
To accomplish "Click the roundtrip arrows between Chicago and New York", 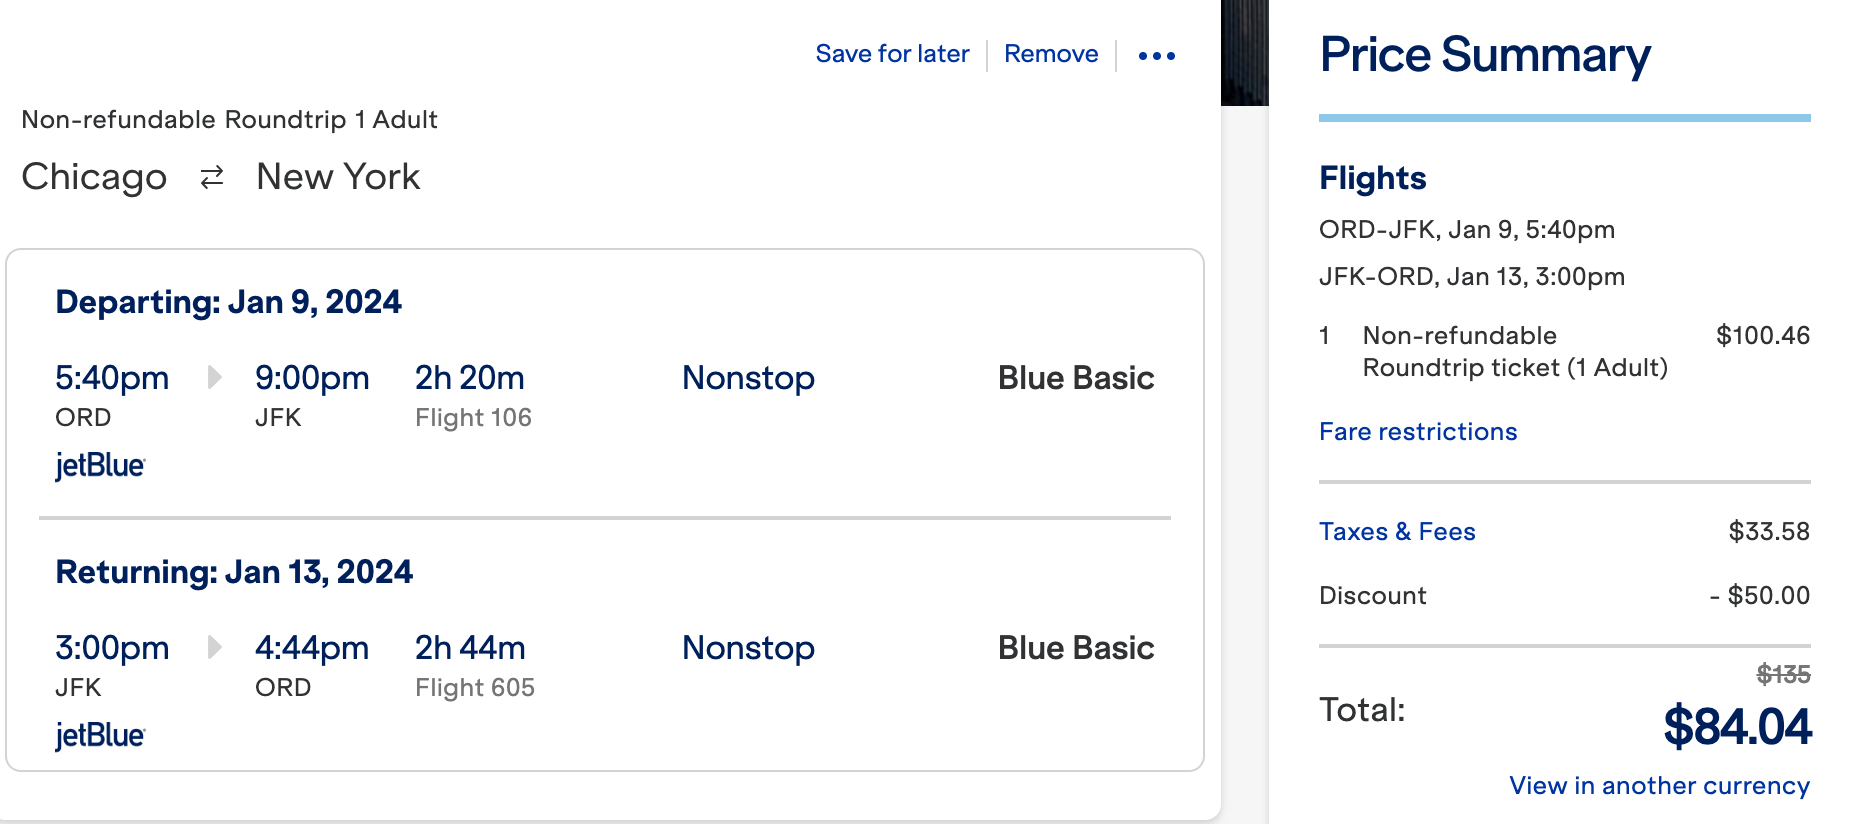I will (212, 178).
